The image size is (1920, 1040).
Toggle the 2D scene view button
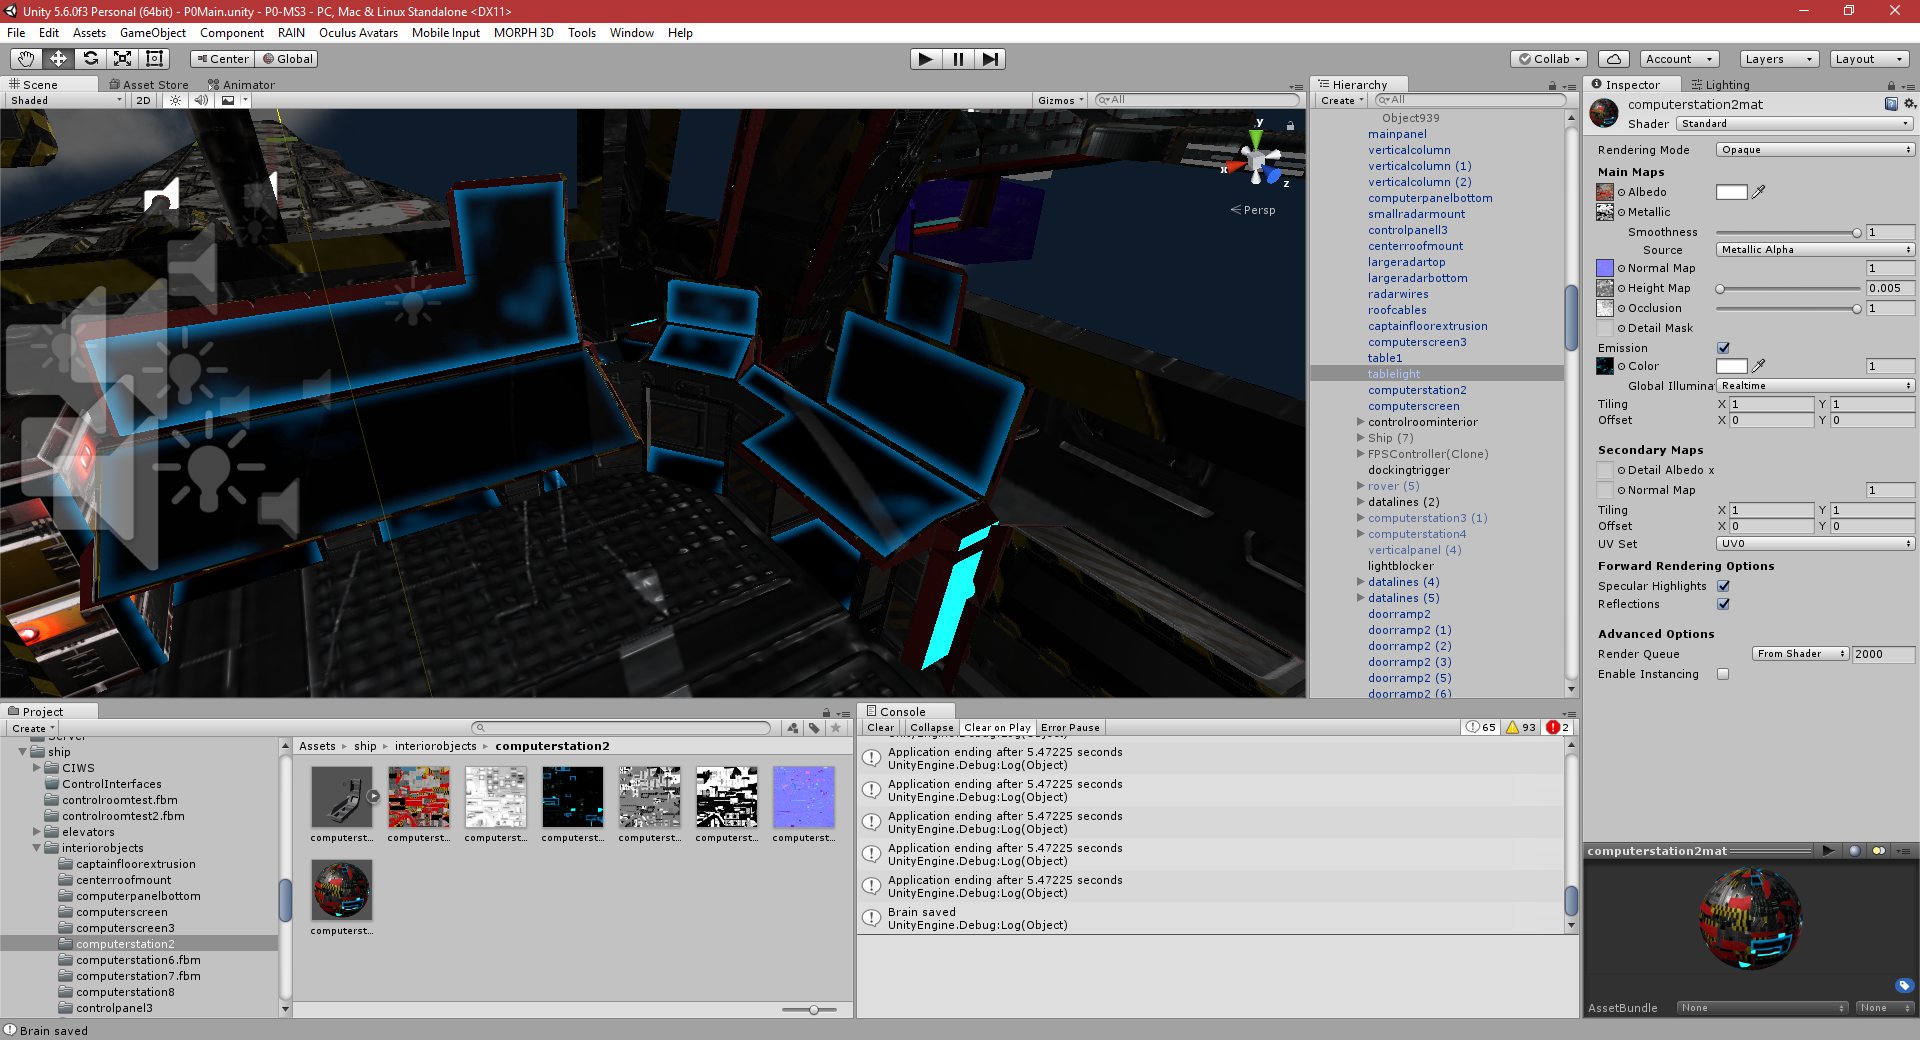[143, 100]
